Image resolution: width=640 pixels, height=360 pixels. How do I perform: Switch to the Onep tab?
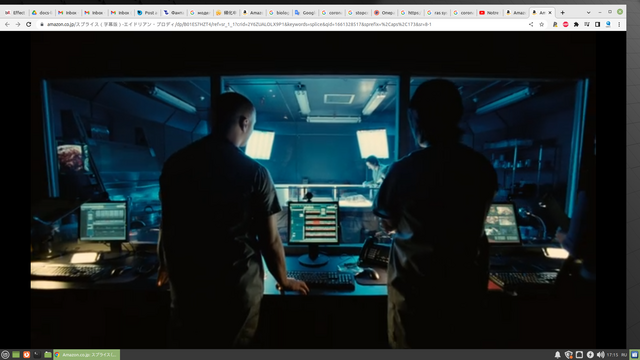coord(384,13)
